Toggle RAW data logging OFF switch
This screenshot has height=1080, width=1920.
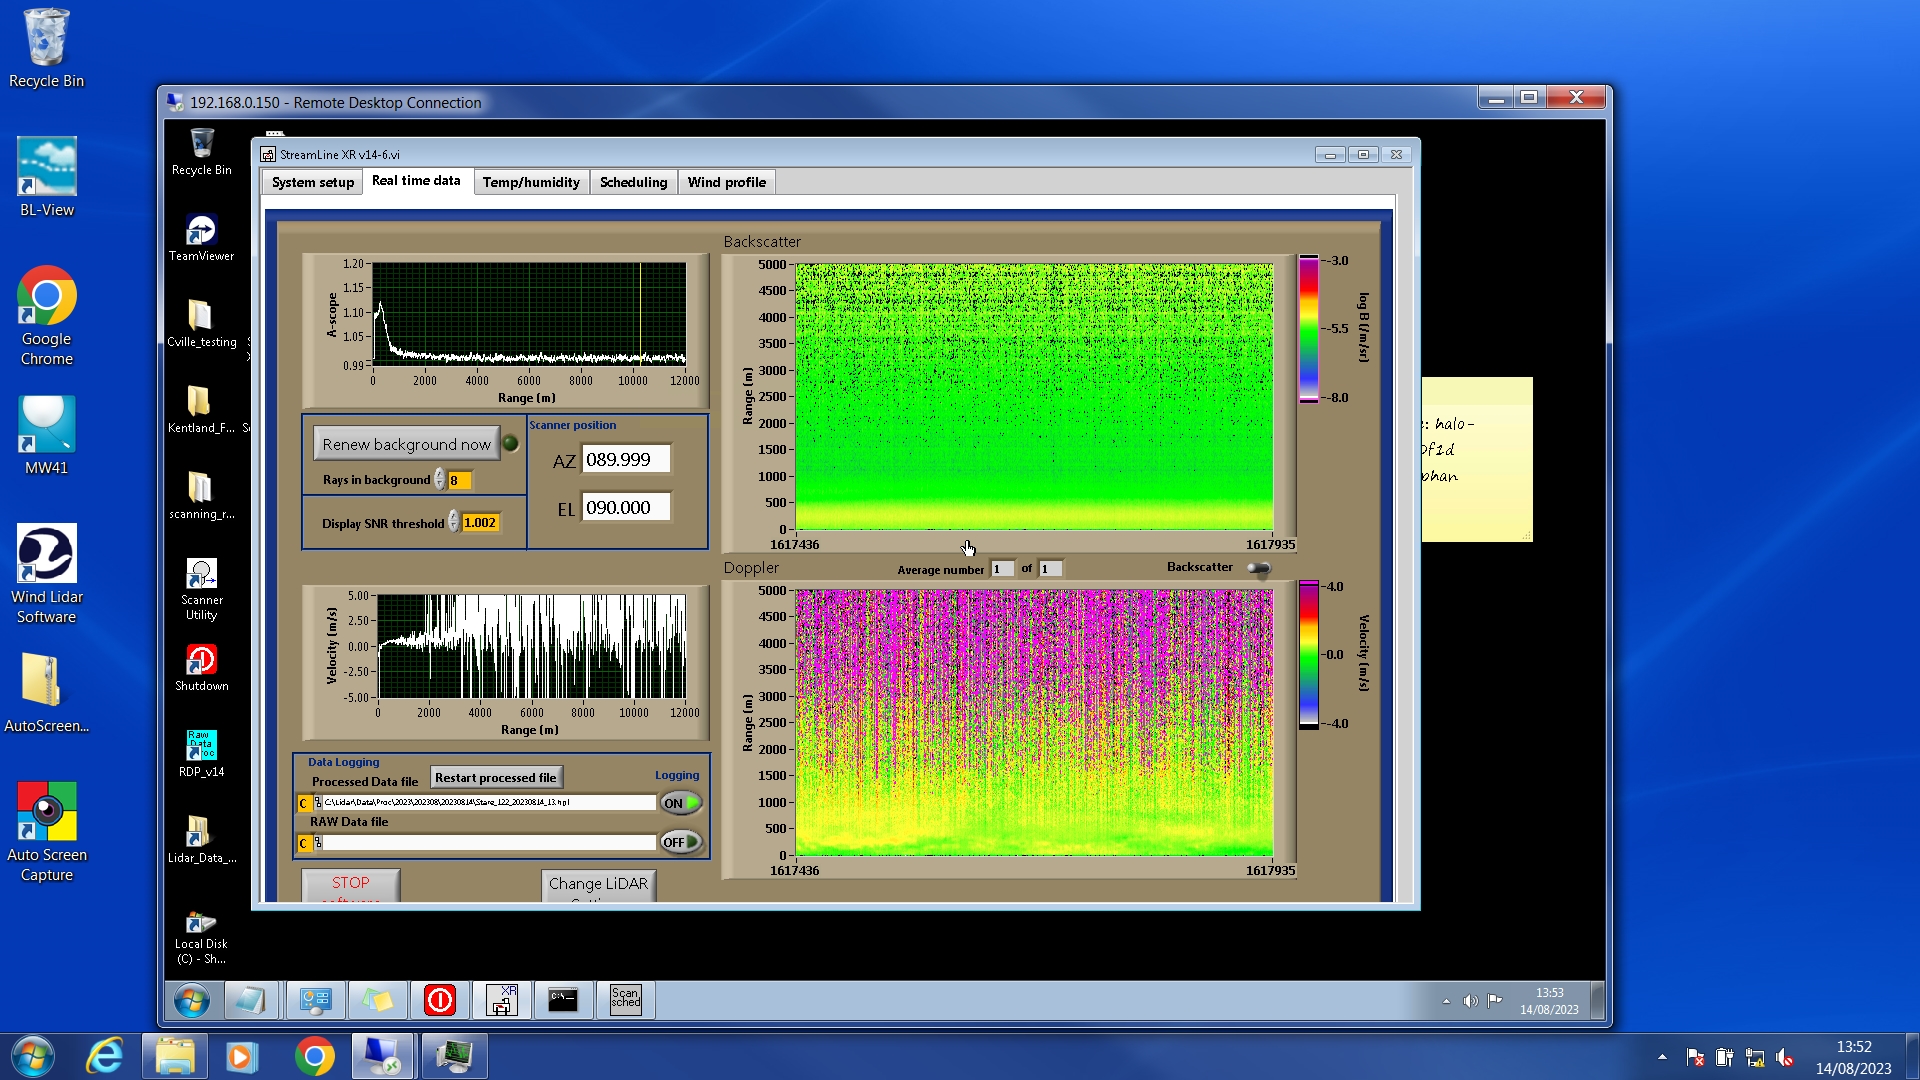coord(681,843)
